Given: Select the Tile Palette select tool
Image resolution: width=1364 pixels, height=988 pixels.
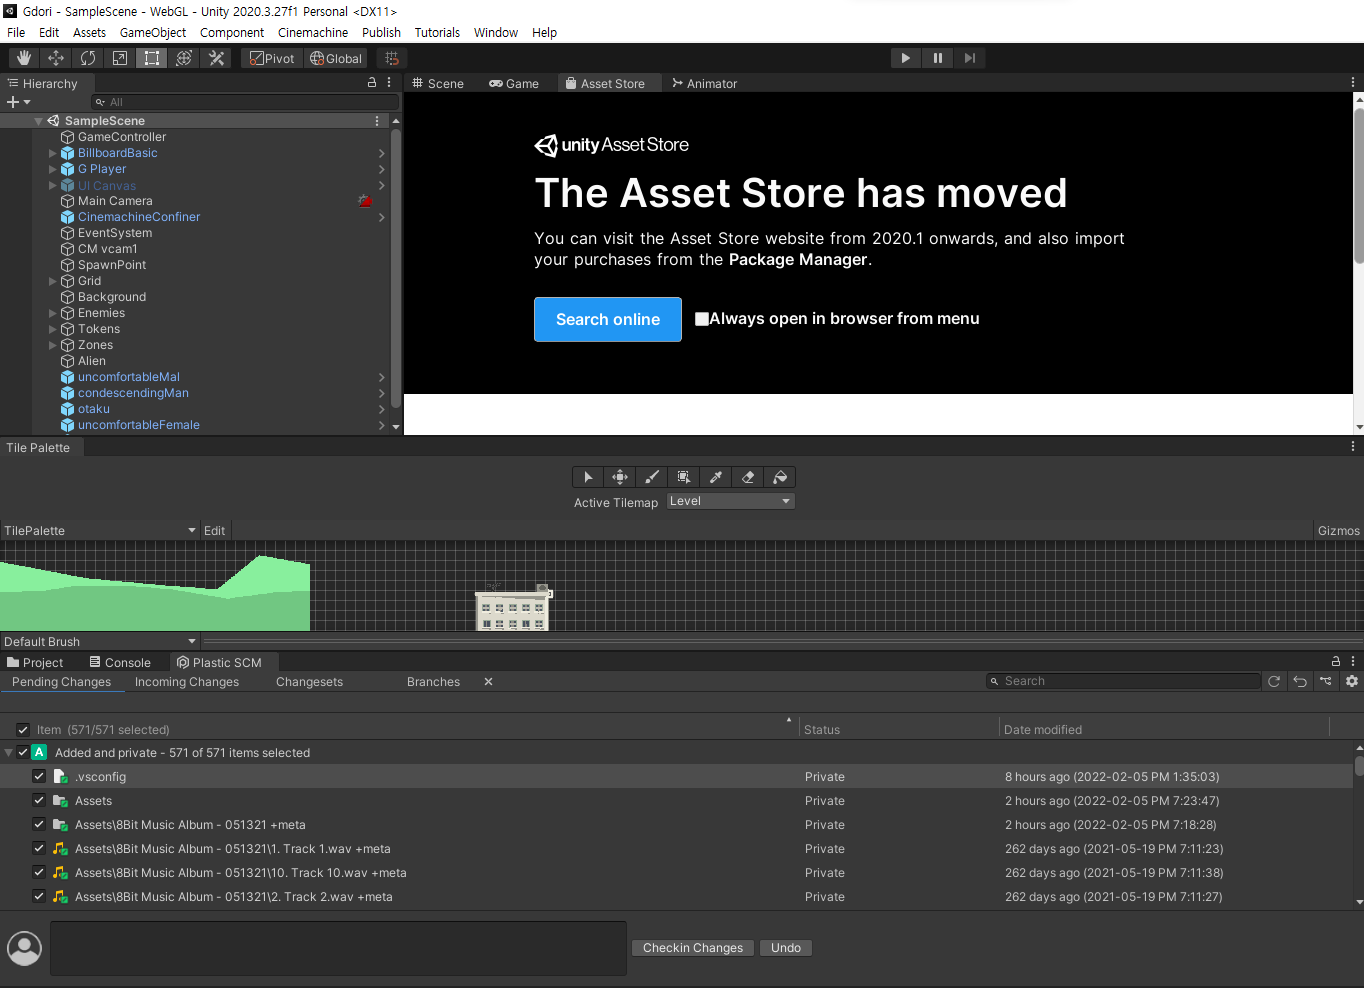Looking at the screenshot, I should pos(588,477).
